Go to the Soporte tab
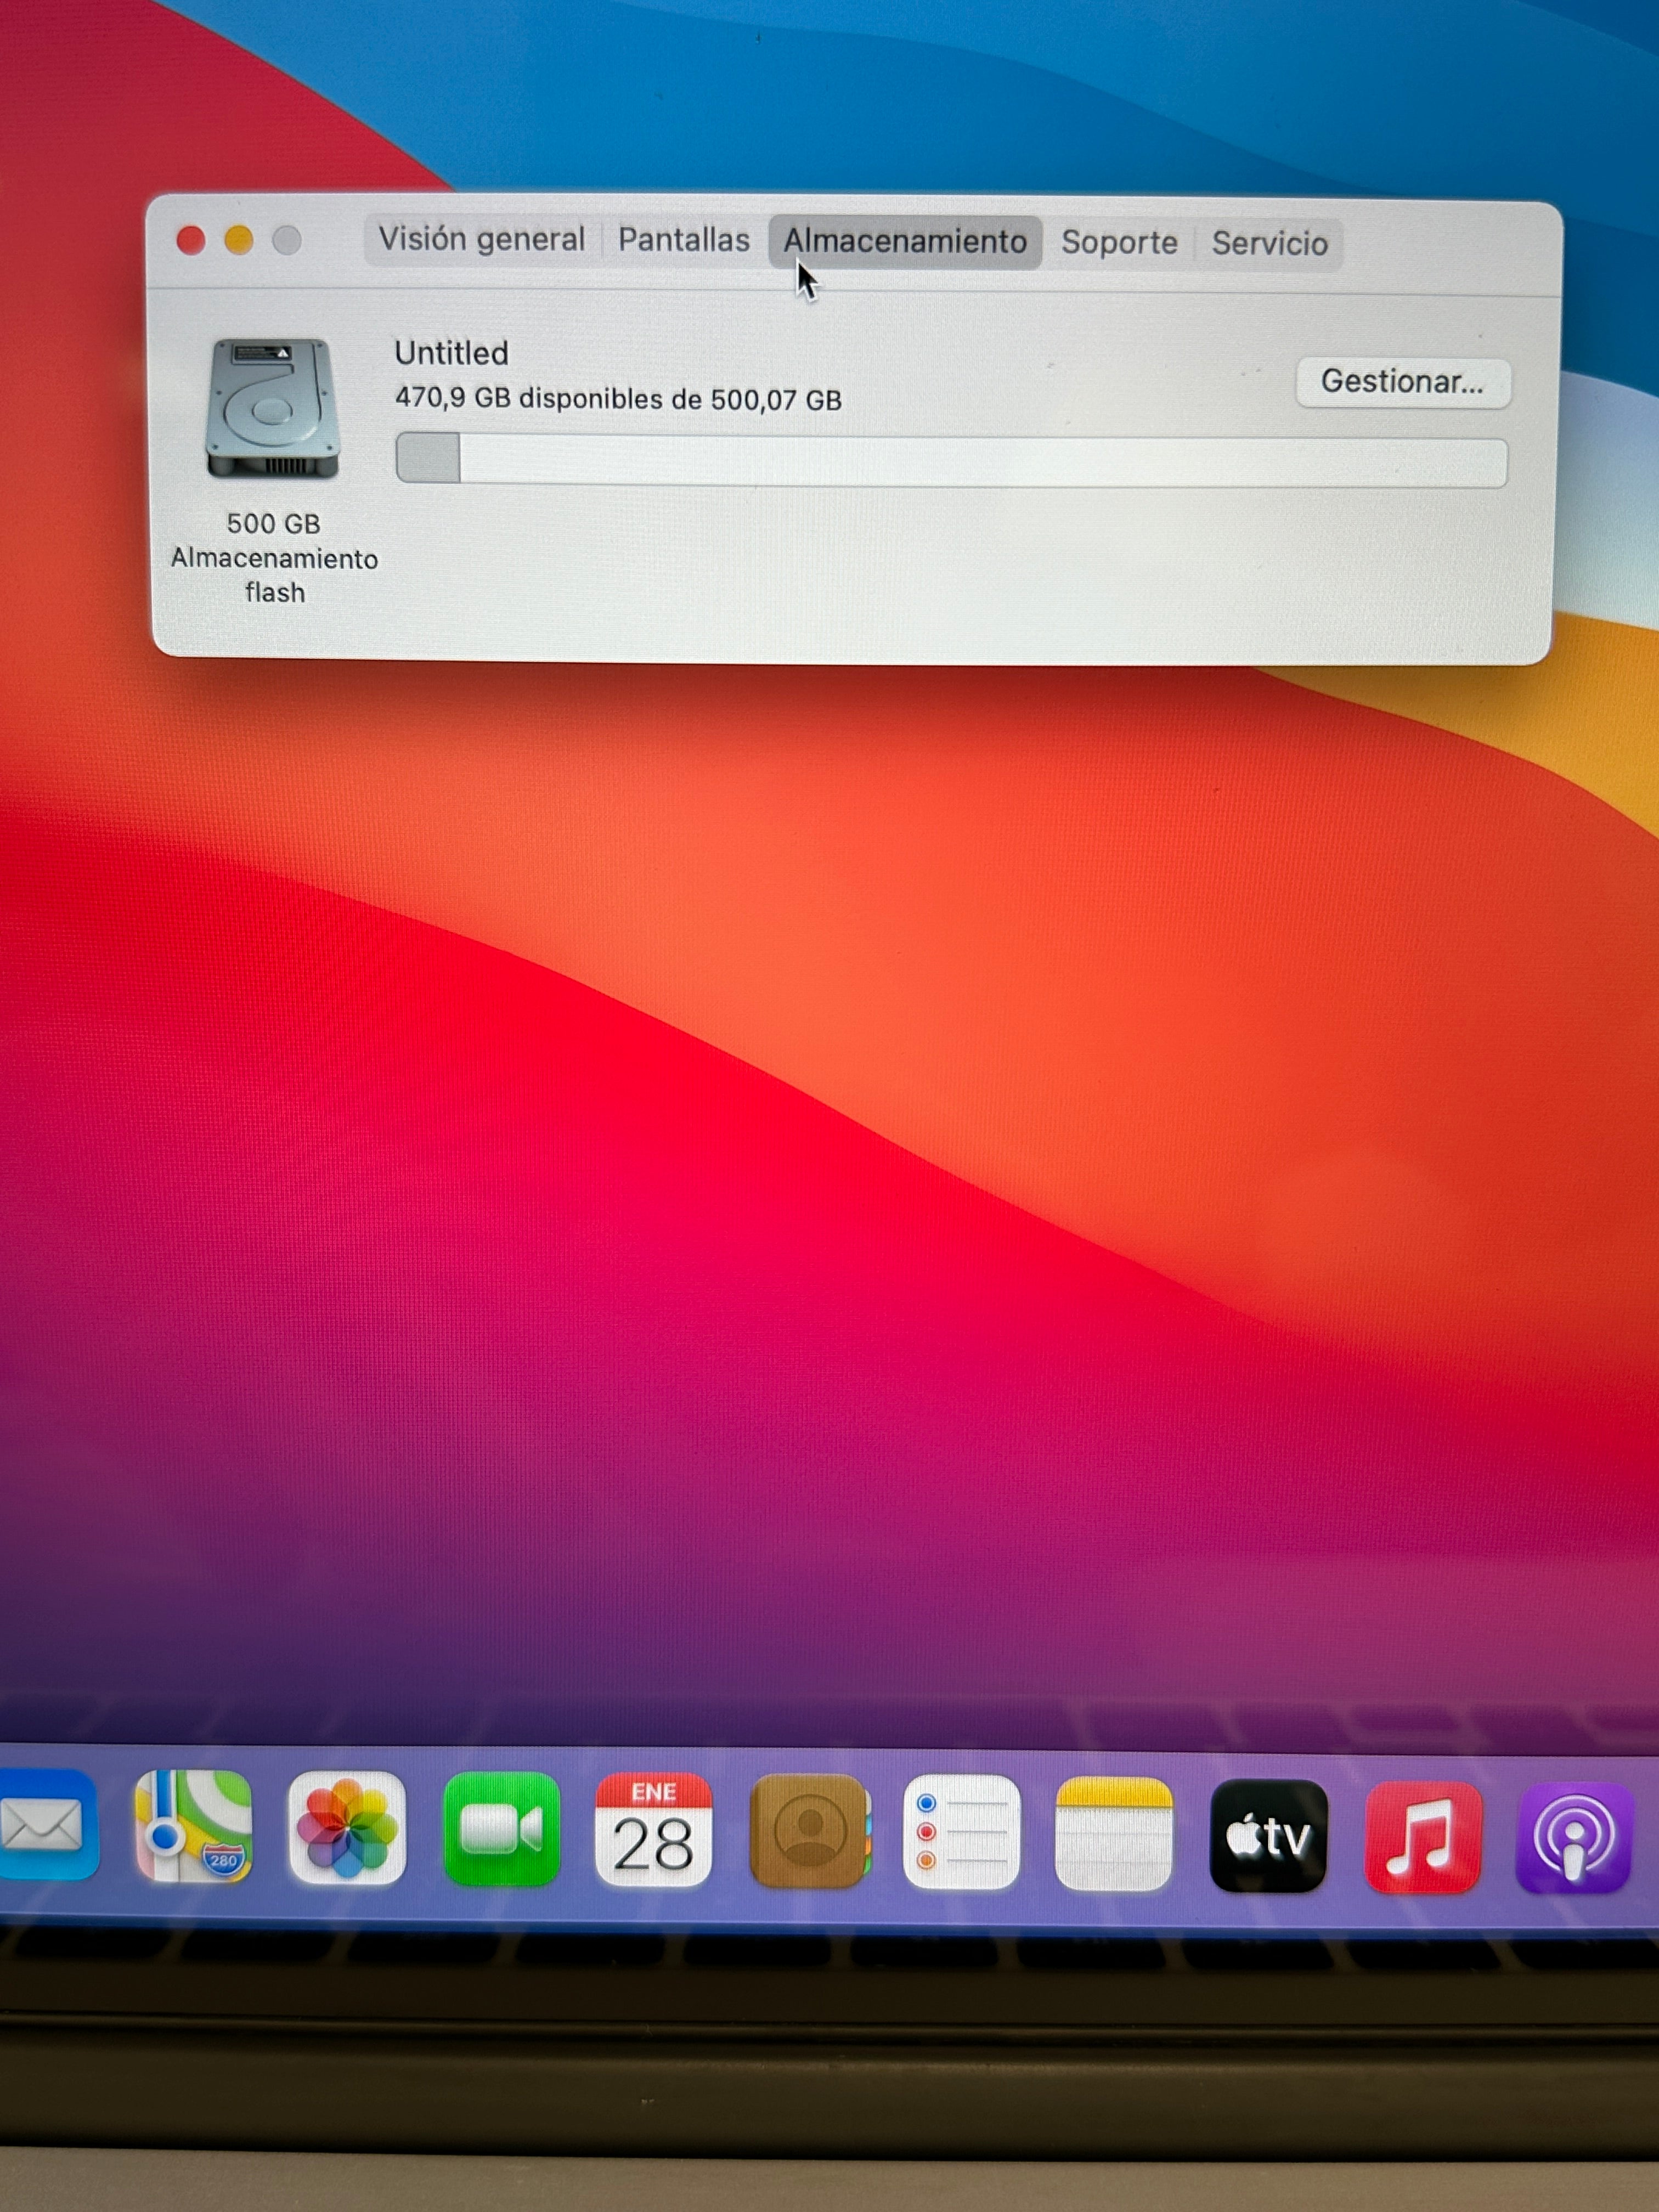 pyautogui.click(x=1119, y=243)
